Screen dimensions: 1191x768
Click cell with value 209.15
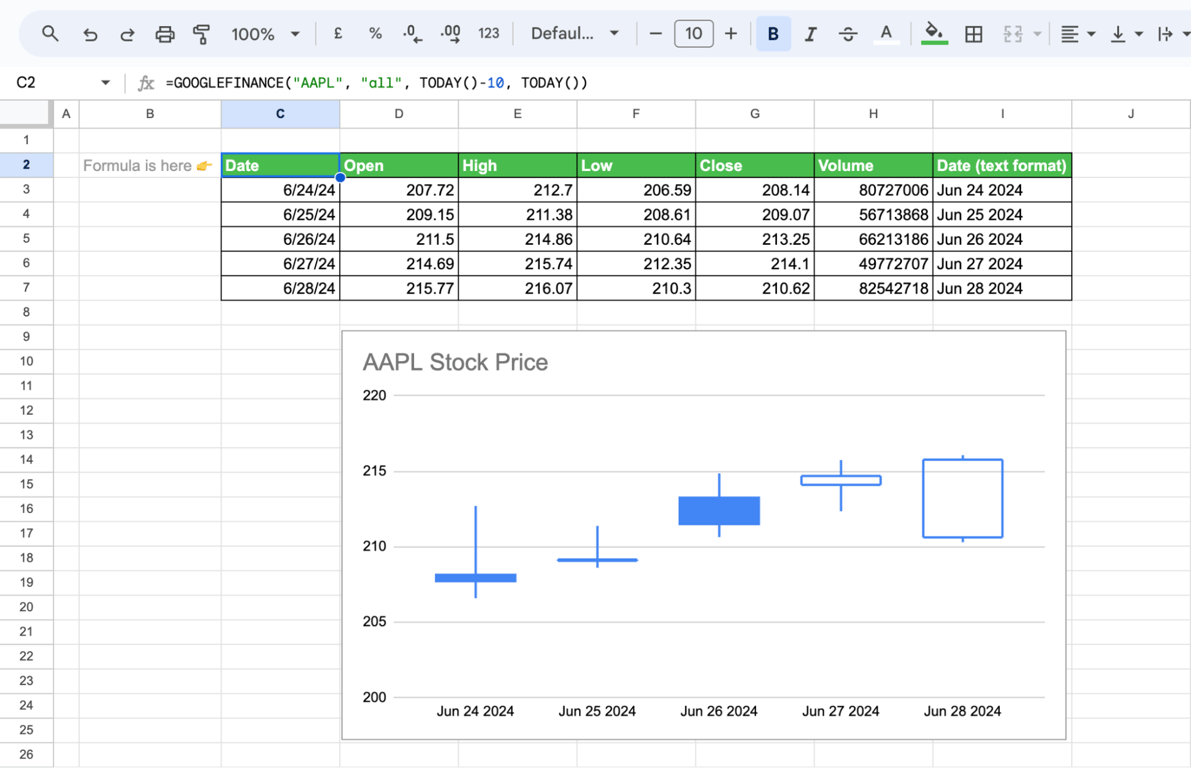[x=399, y=214]
